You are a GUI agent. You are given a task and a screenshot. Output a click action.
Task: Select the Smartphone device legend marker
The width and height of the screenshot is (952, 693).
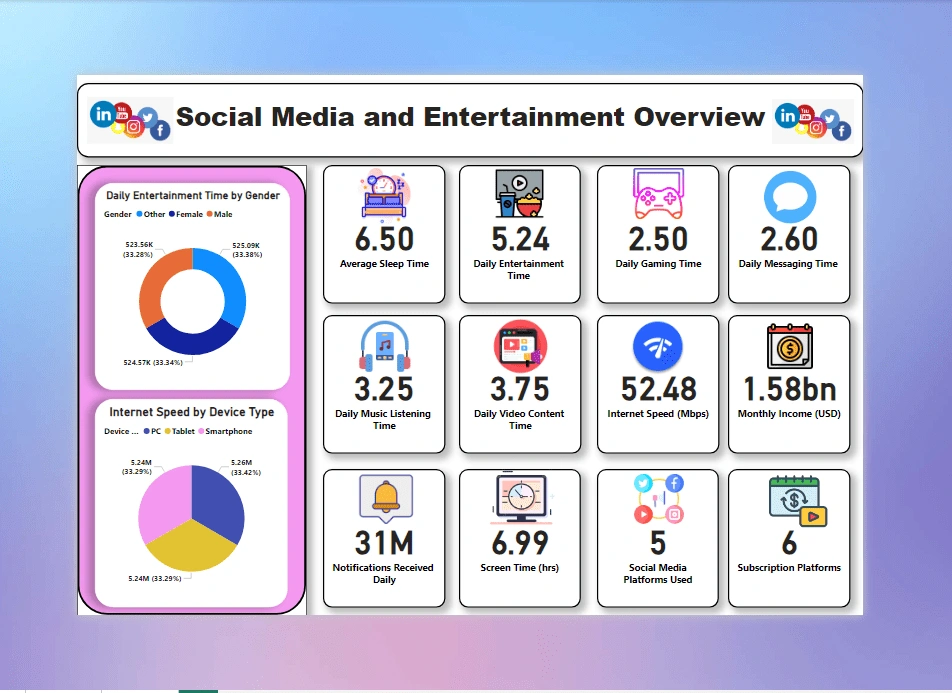[x=201, y=431]
